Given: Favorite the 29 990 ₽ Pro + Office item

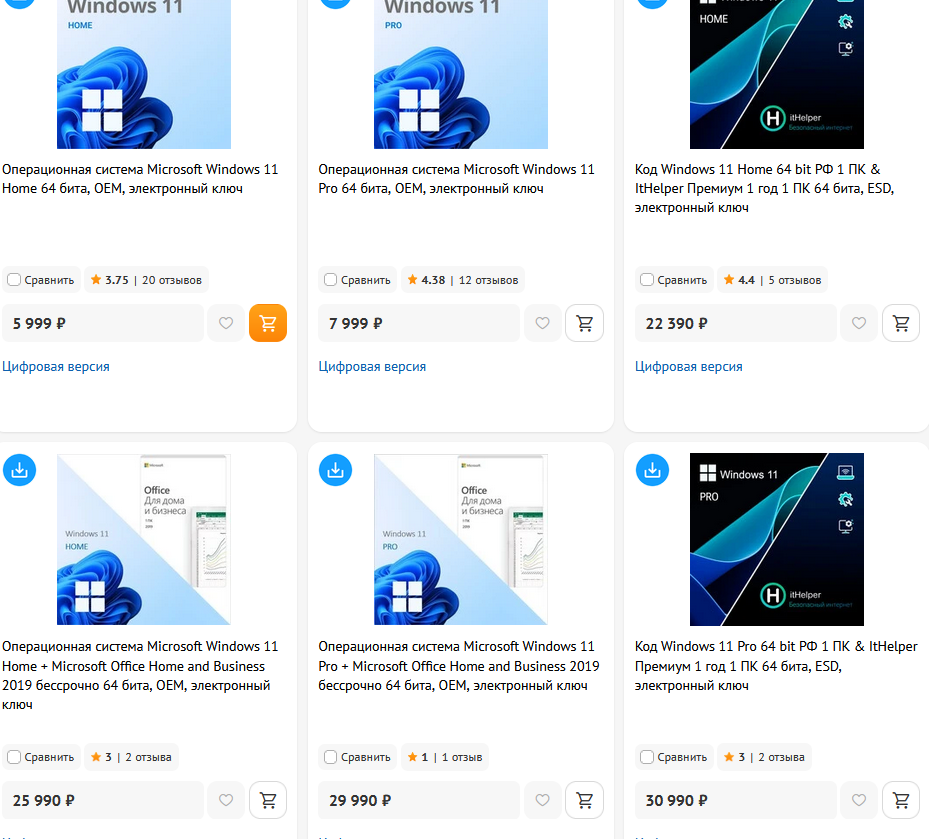Looking at the screenshot, I should point(542,800).
